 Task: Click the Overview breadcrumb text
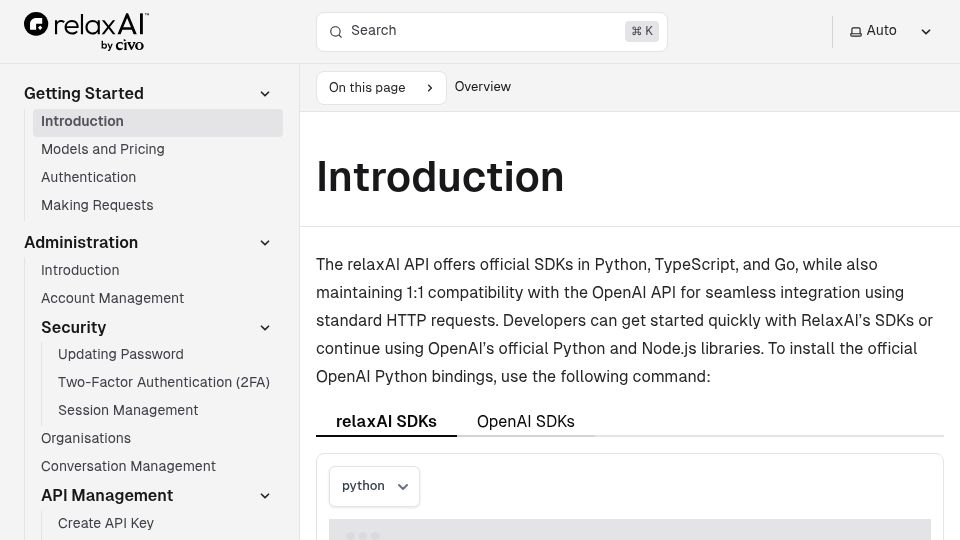coord(482,87)
